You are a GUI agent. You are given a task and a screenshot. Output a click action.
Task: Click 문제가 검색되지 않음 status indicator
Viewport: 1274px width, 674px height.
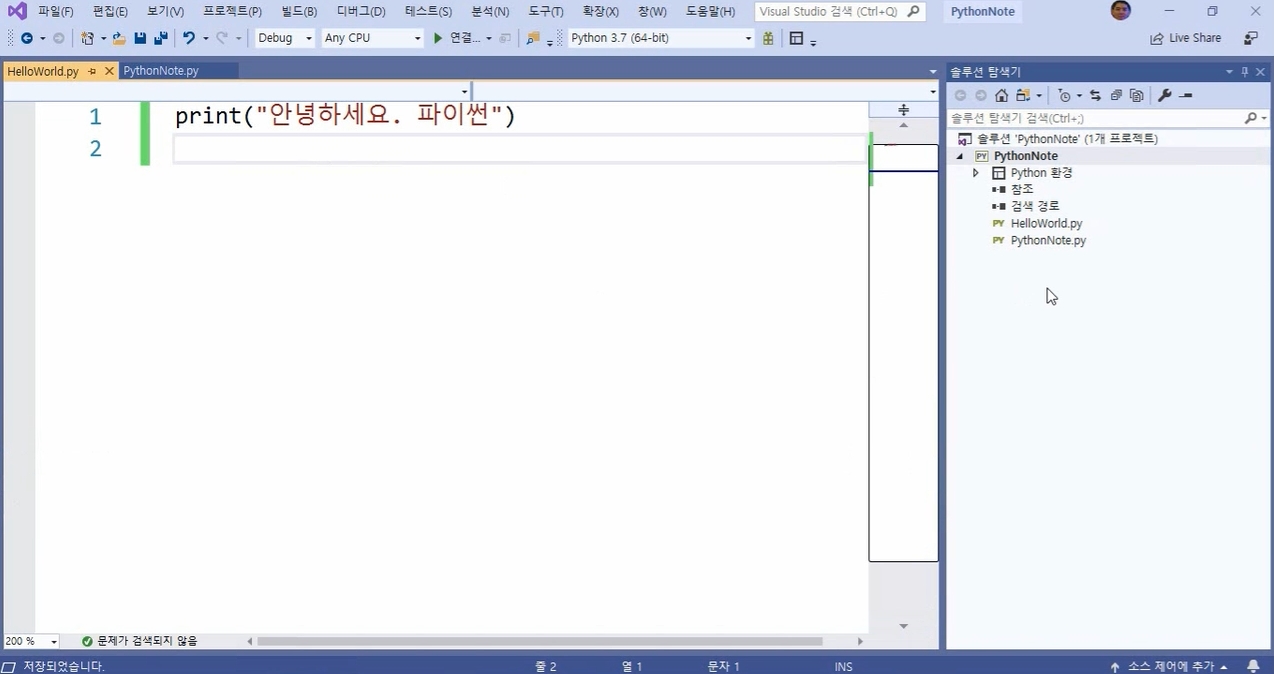point(139,641)
